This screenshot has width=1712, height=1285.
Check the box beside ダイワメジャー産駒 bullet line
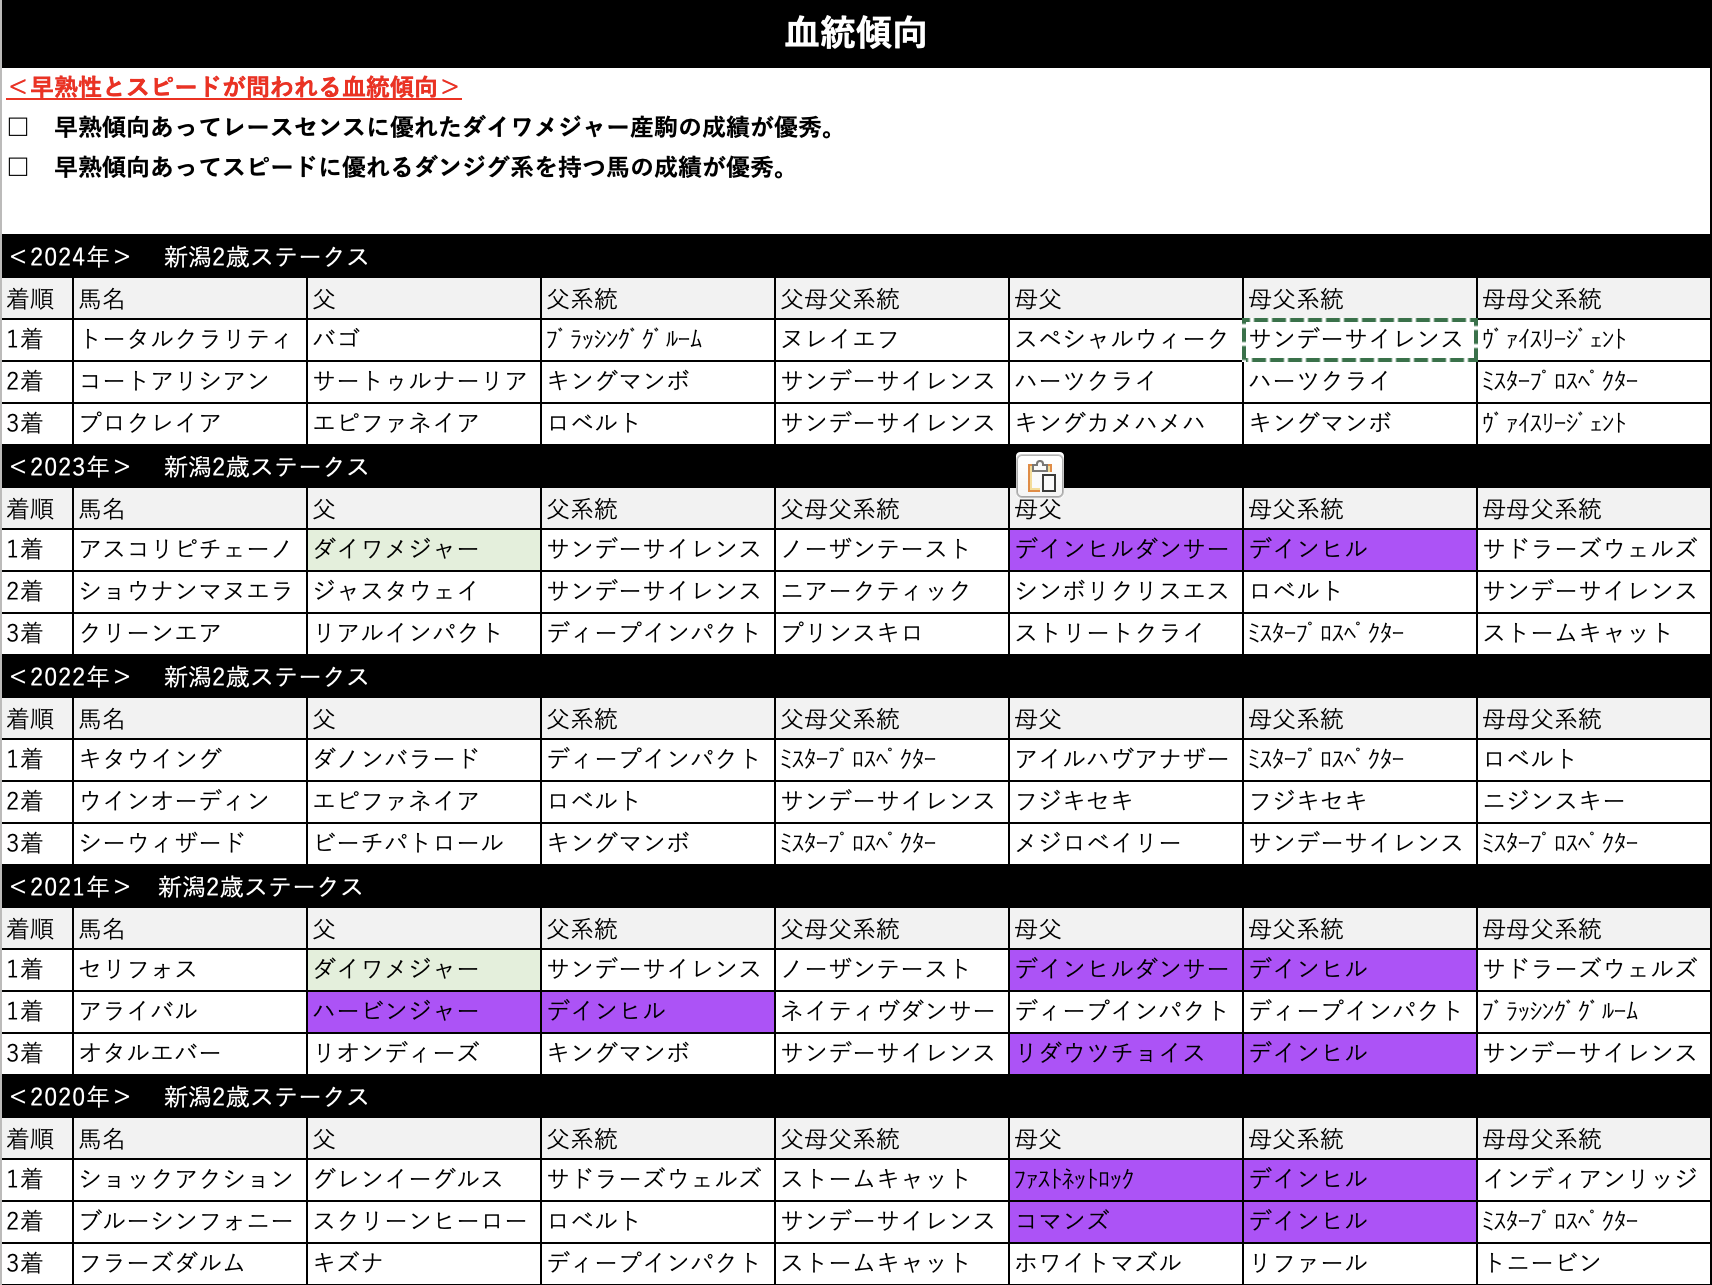click(x=18, y=127)
